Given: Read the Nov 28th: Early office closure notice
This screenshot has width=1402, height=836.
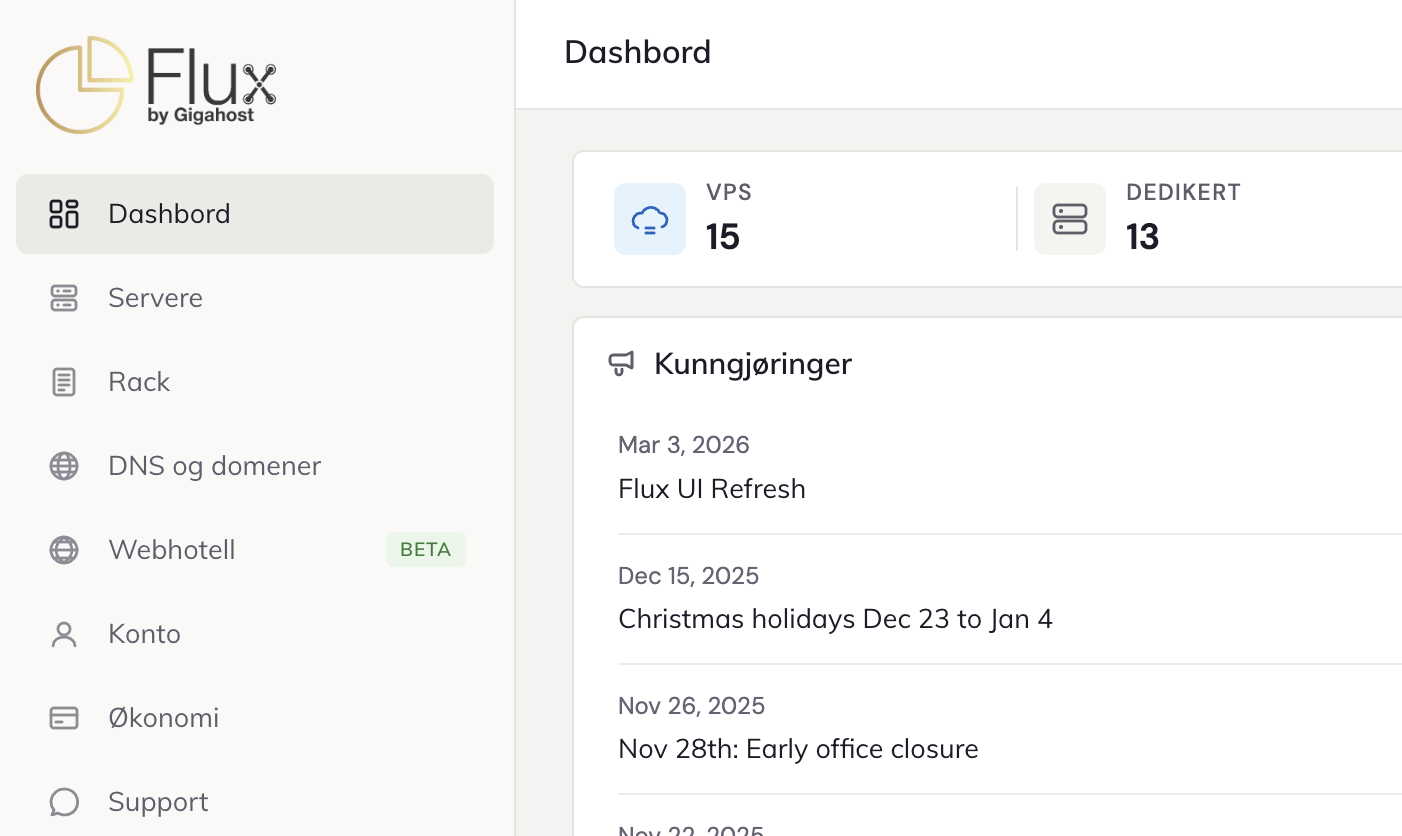Looking at the screenshot, I should [x=798, y=749].
